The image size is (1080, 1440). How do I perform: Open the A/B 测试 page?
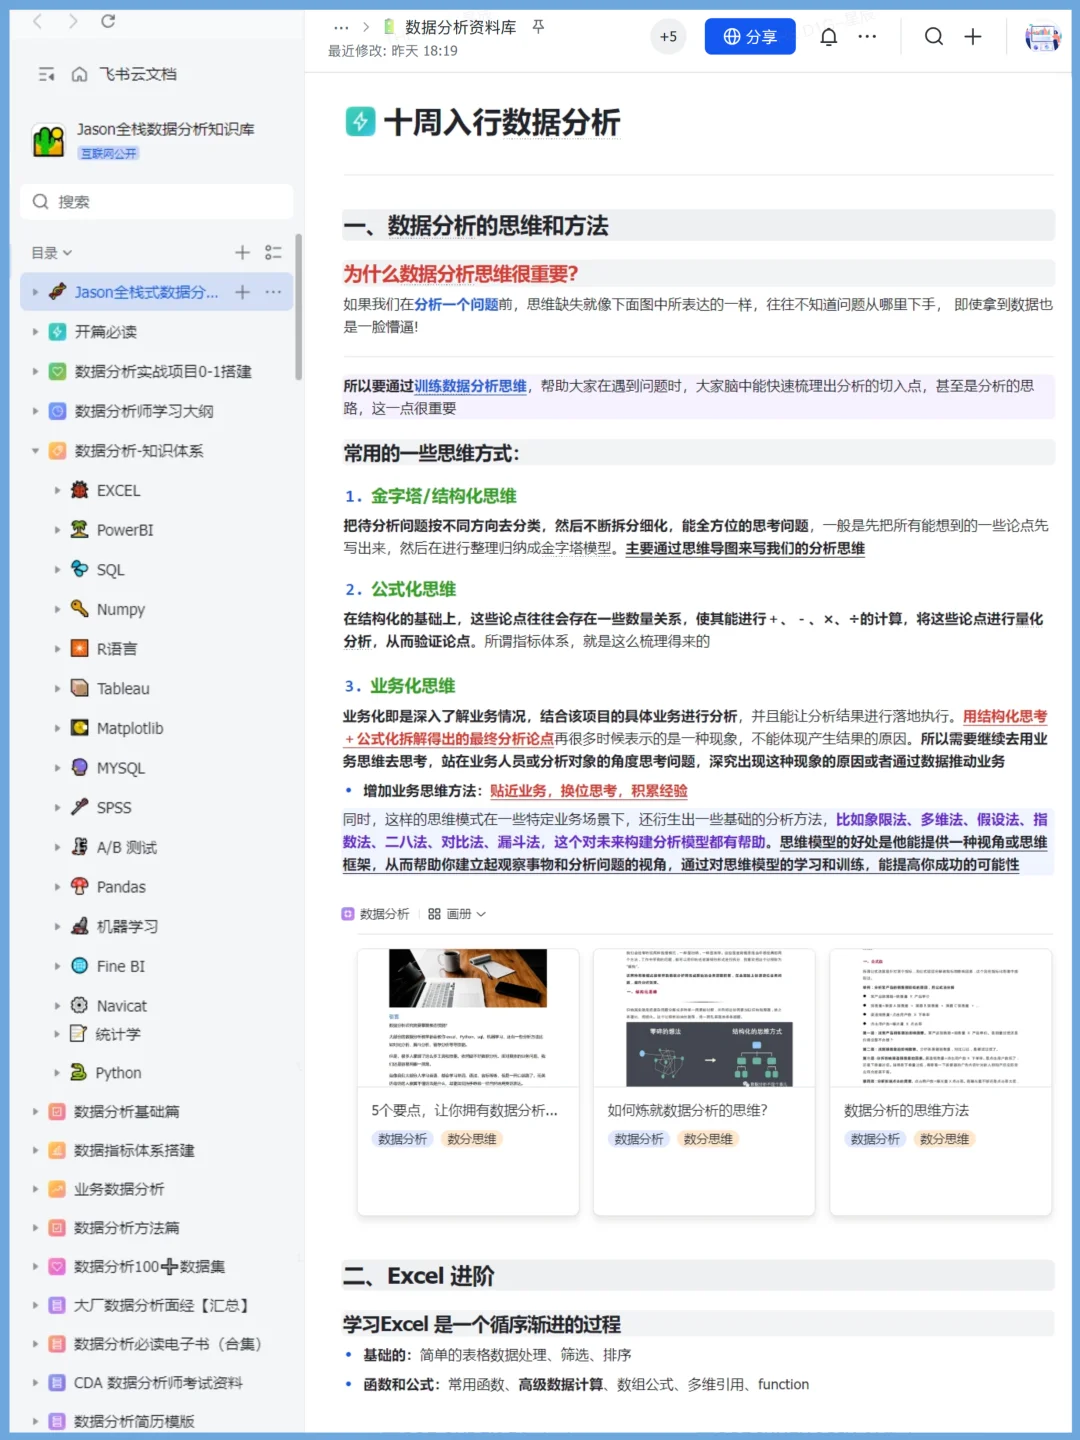point(126,847)
